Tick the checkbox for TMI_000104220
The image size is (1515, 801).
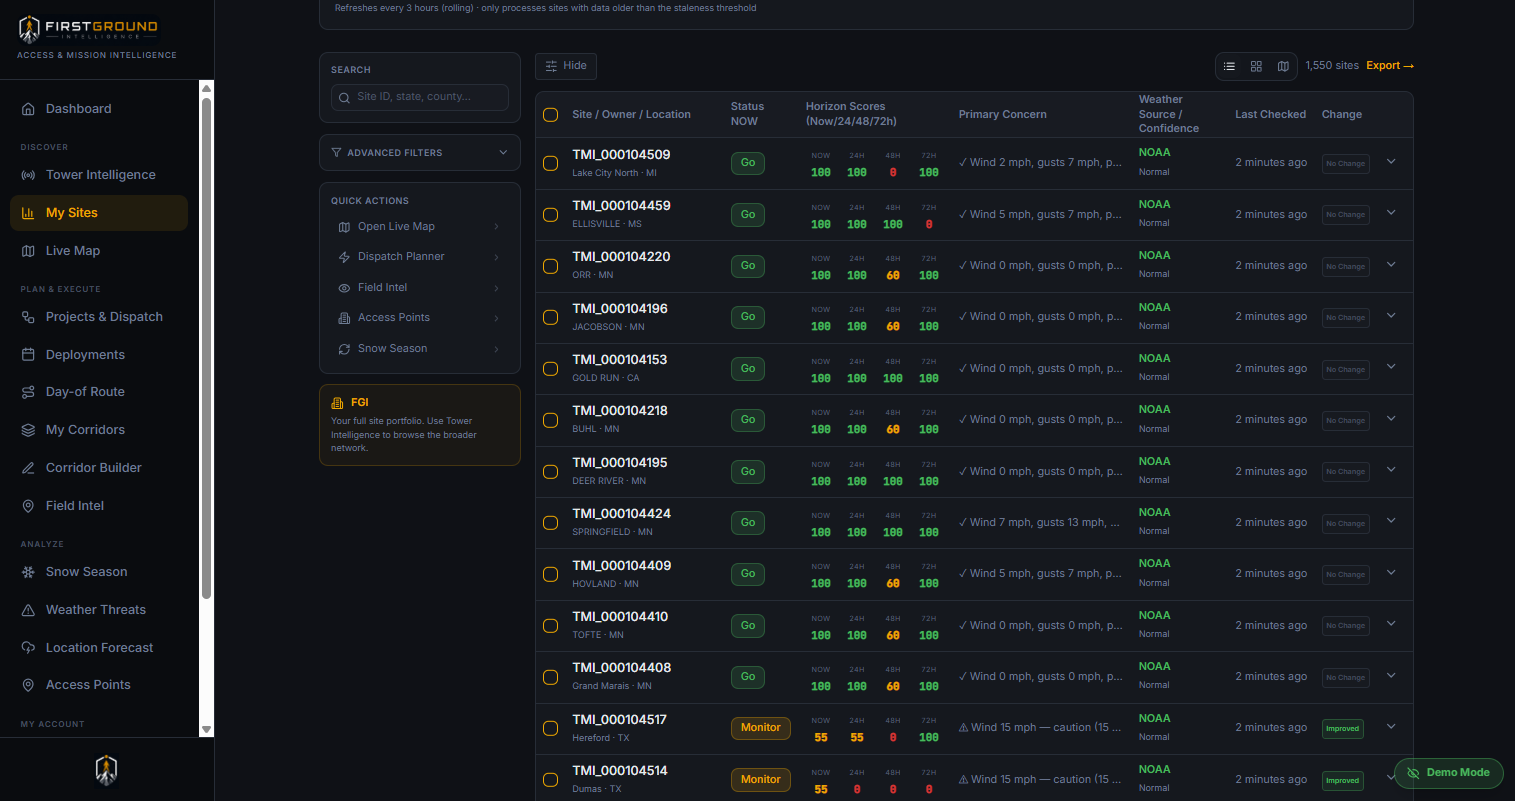(x=550, y=266)
